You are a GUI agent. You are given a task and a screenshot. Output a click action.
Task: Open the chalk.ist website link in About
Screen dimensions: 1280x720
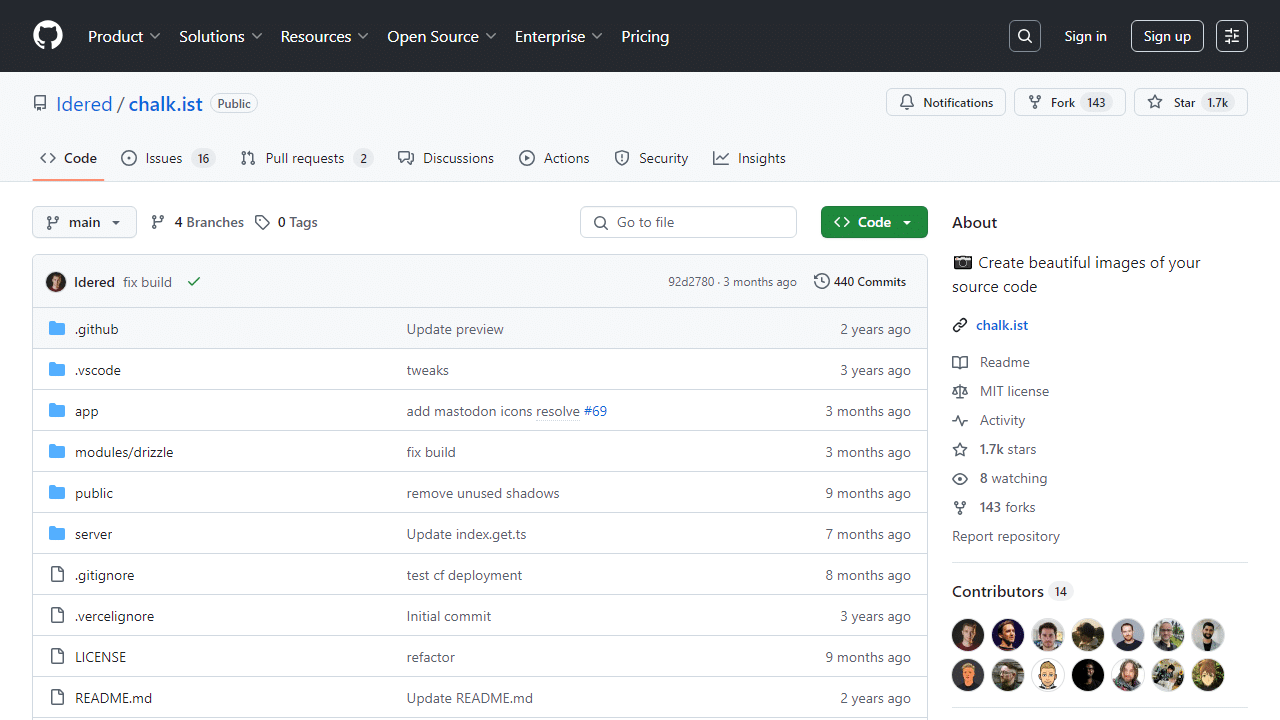pos(1002,325)
